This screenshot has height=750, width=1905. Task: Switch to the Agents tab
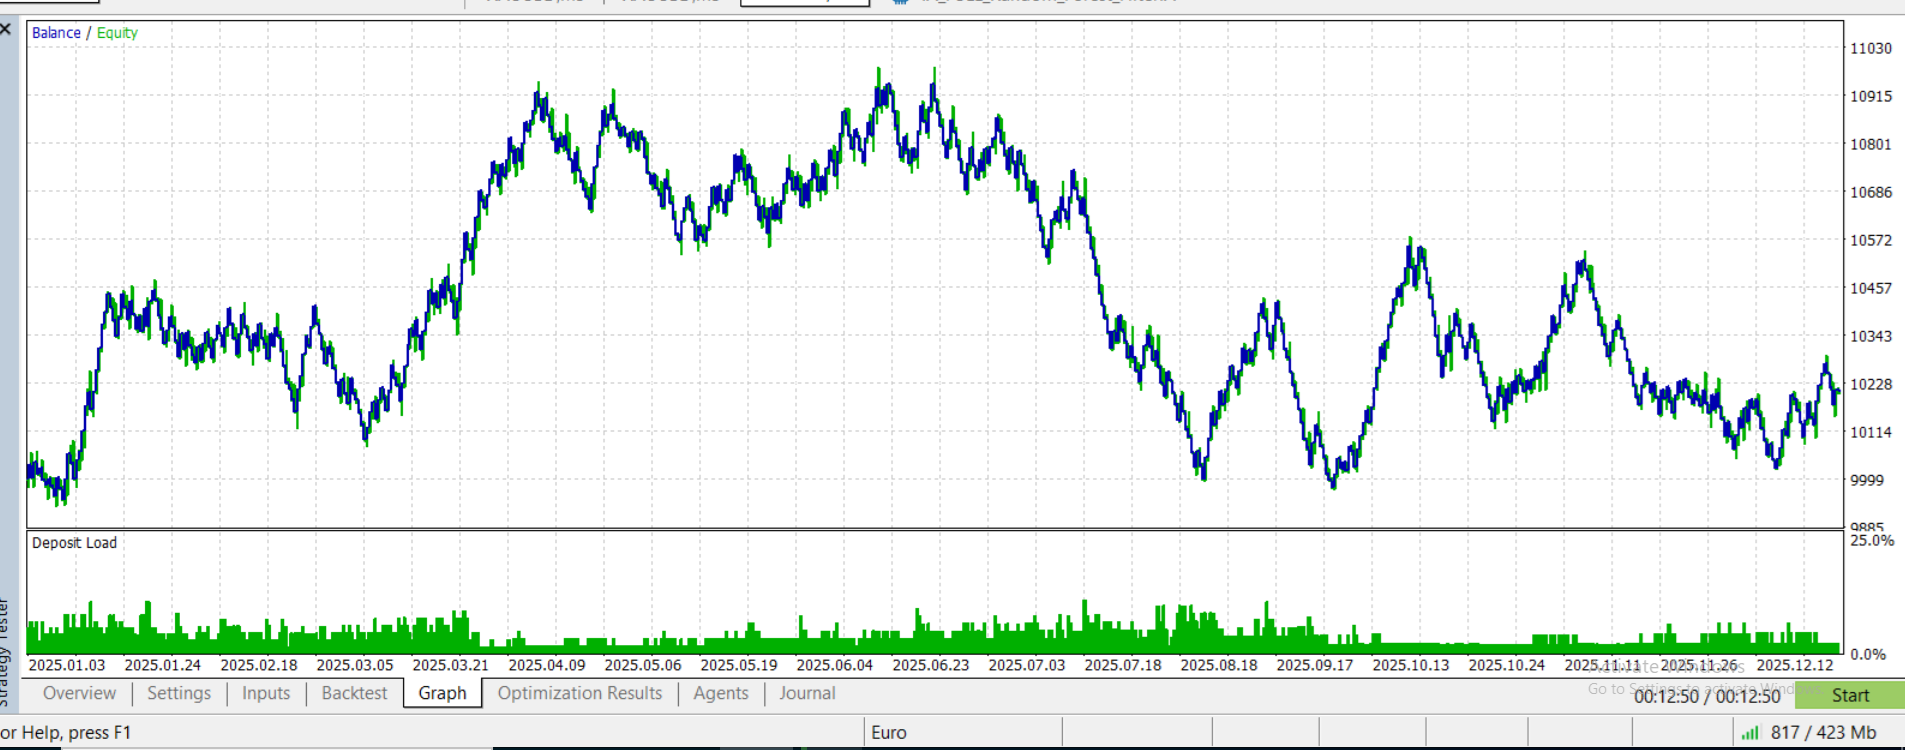tap(720, 693)
